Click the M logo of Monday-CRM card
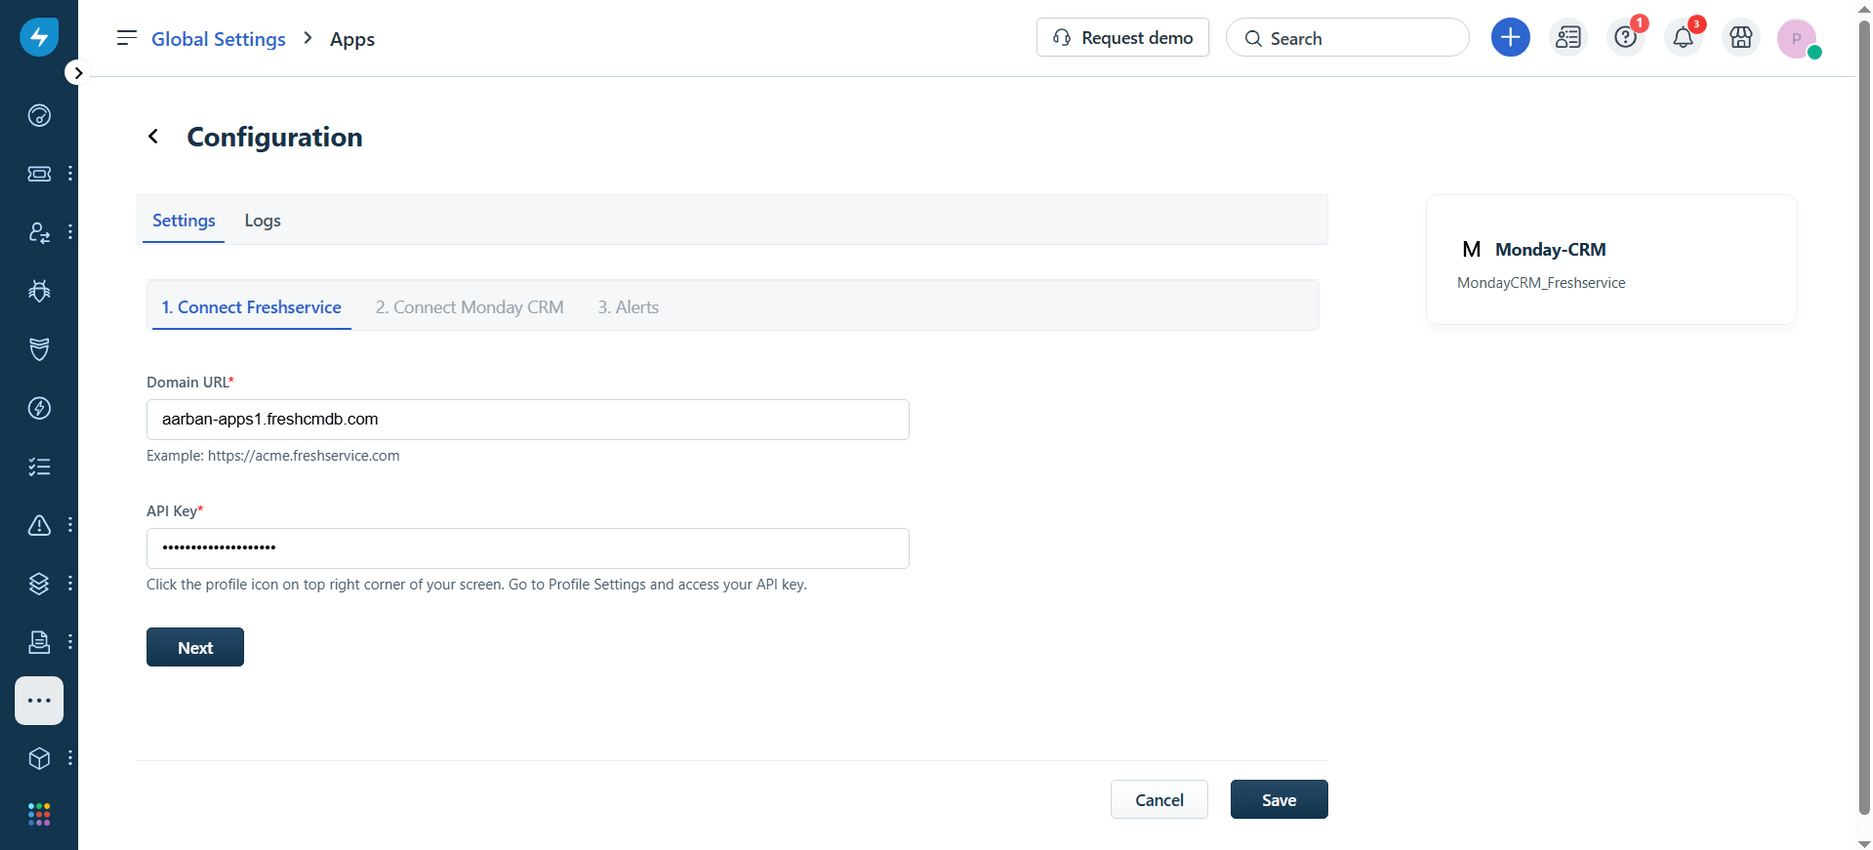The height and width of the screenshot is (850, 1873). (x=1471, y=249)
